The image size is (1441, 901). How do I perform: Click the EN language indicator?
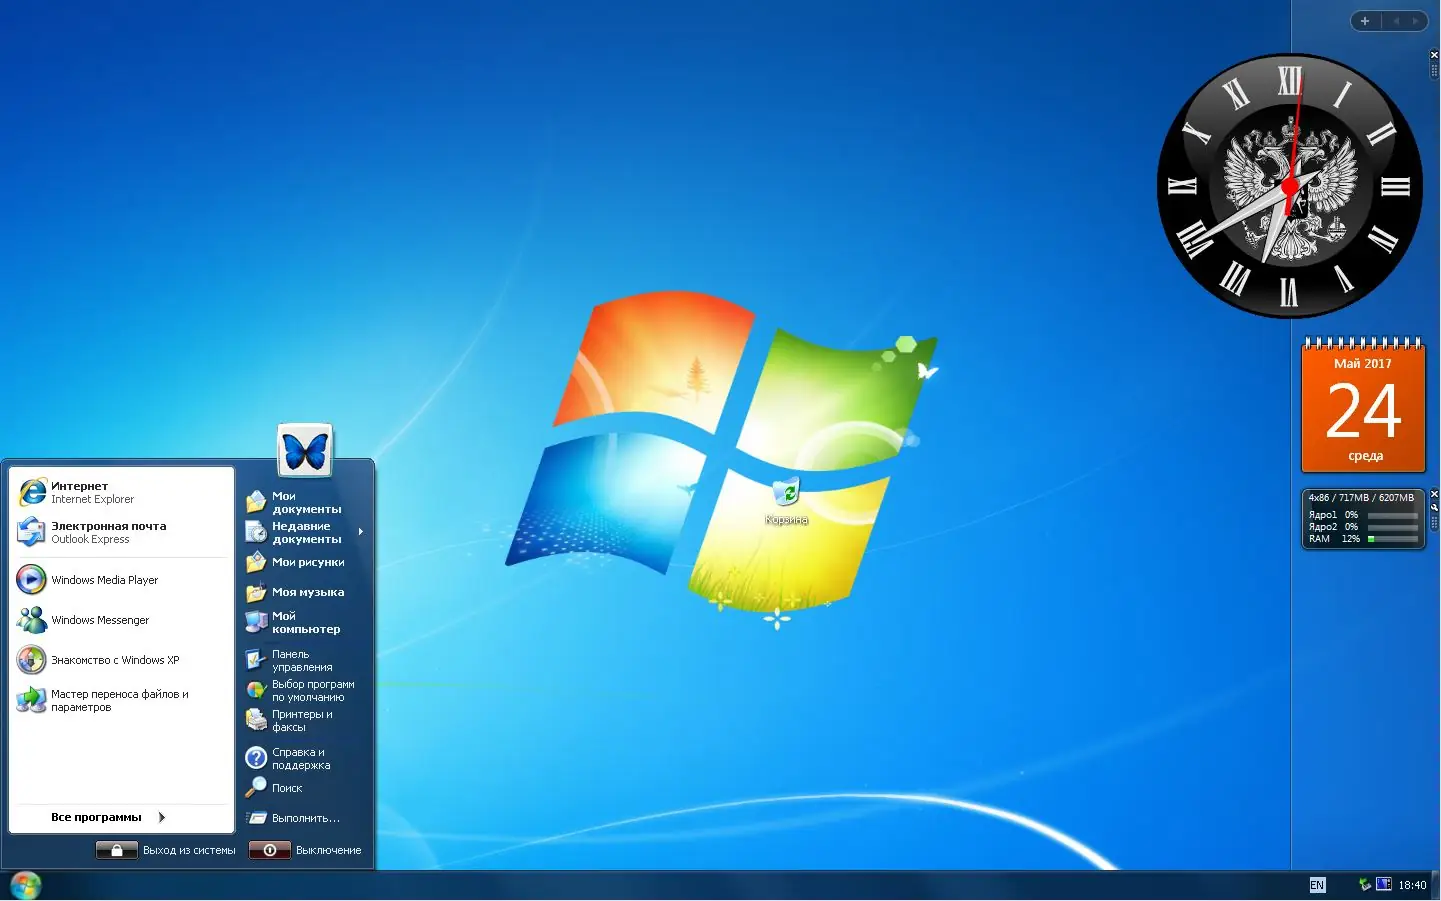(x=1317, y=885)
